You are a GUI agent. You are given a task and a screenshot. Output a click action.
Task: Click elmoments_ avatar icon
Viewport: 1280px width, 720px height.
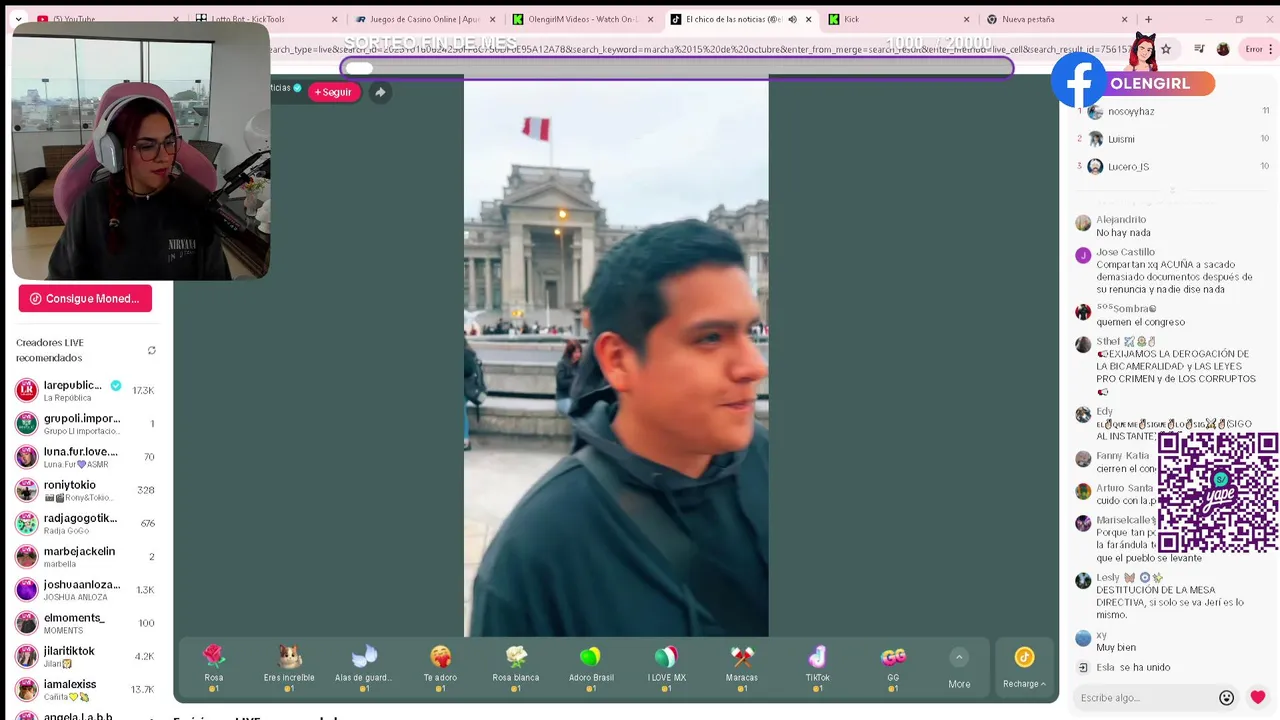pos(27,623)
